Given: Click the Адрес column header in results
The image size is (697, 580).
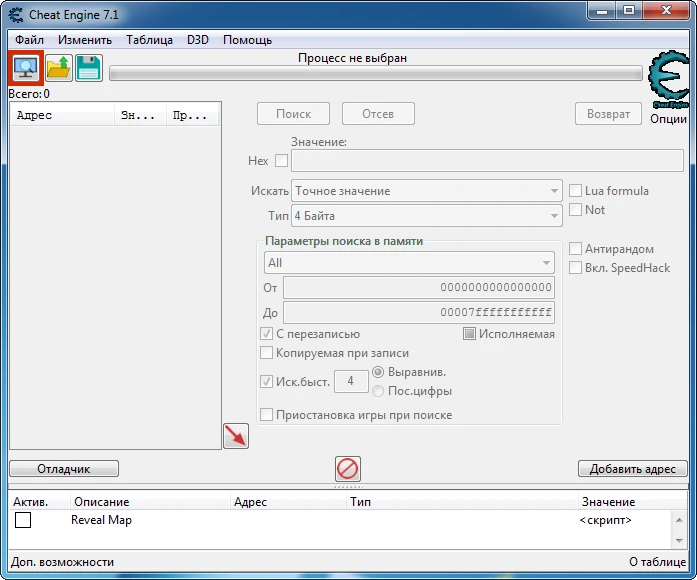Looking at the screenshot, I should (x=62, y=116).
